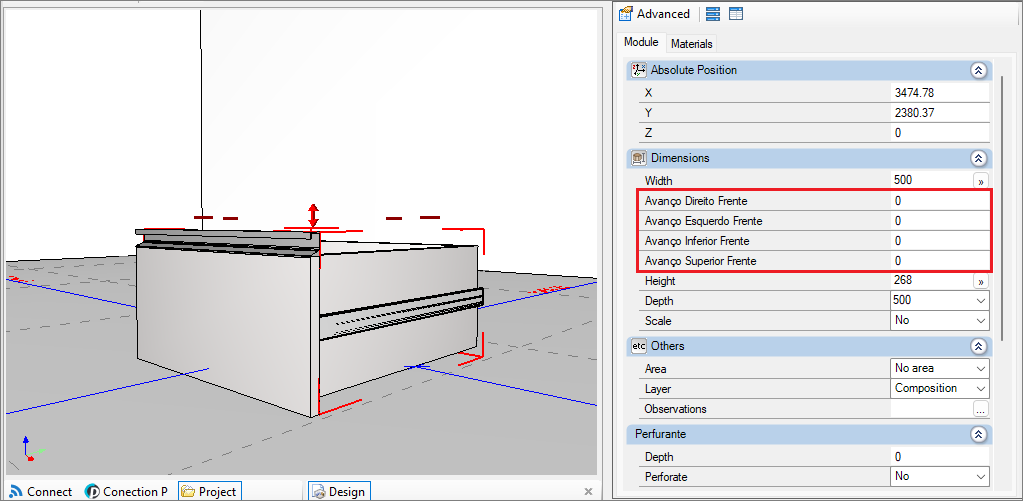Viewport: 1023px width, 501px height.
Task: Switch to the list view icon beside Advanced
Action: tap(713, 14)
